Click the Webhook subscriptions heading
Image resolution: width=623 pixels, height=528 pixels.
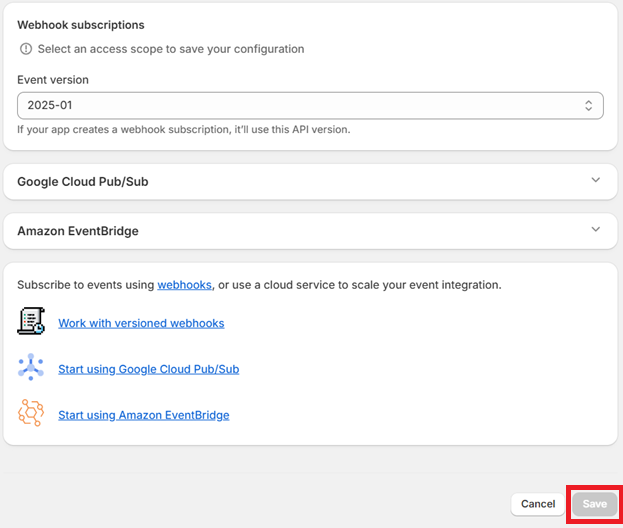81,25
